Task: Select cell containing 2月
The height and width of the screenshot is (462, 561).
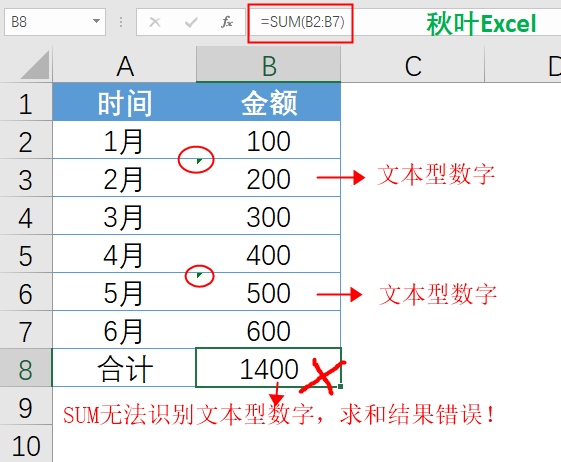Action: point(125,178)
